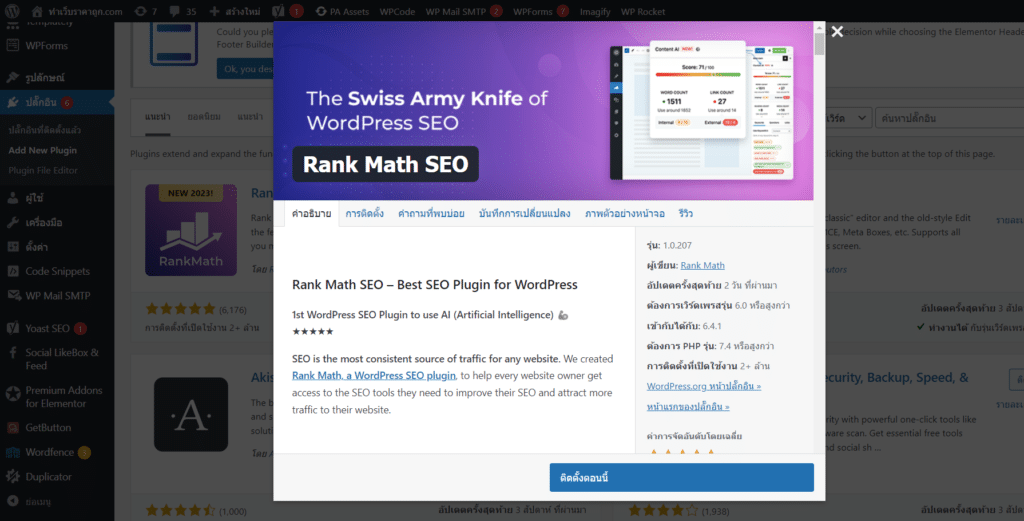
Task: Click the ติดตั้งตอนนี้ (Install Now) button
Action: tap(682, 477)
